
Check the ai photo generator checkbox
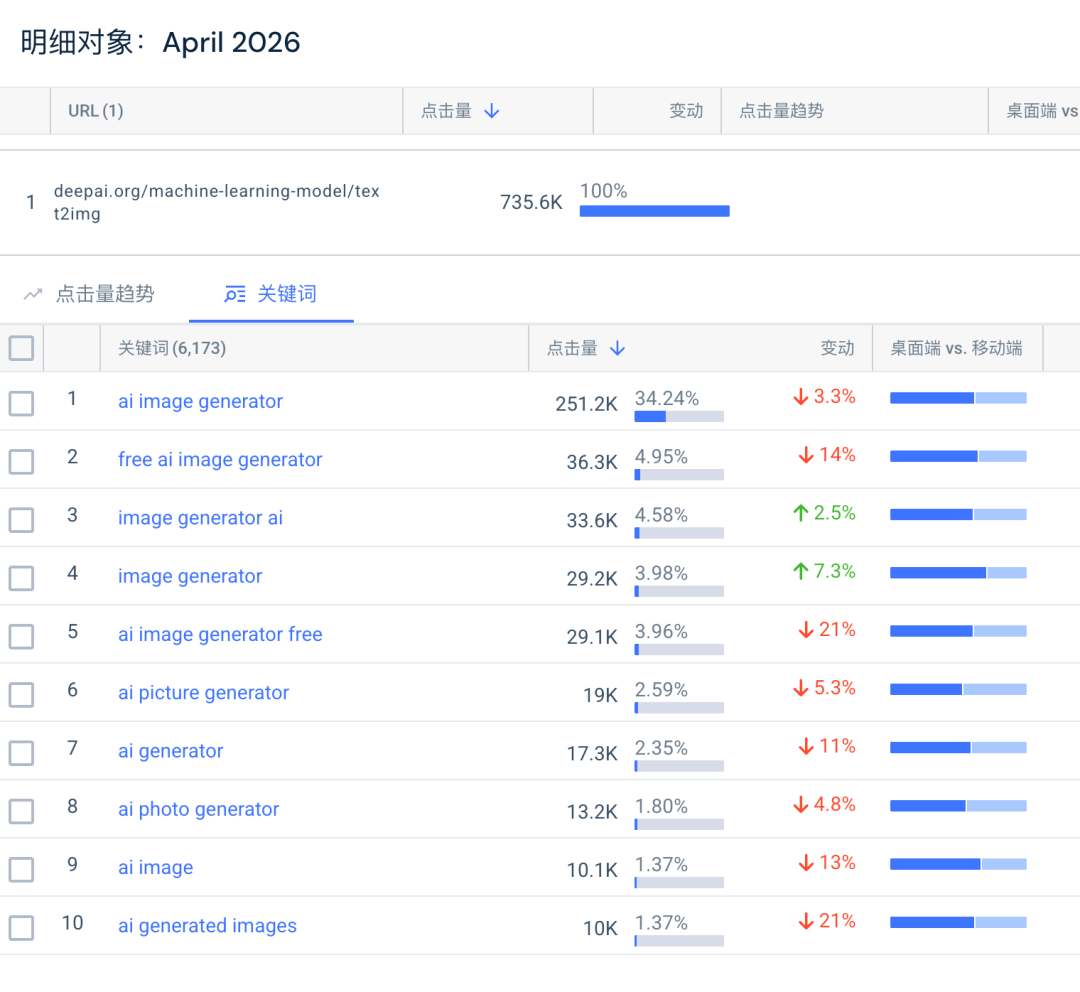click(x=21, y=811)
